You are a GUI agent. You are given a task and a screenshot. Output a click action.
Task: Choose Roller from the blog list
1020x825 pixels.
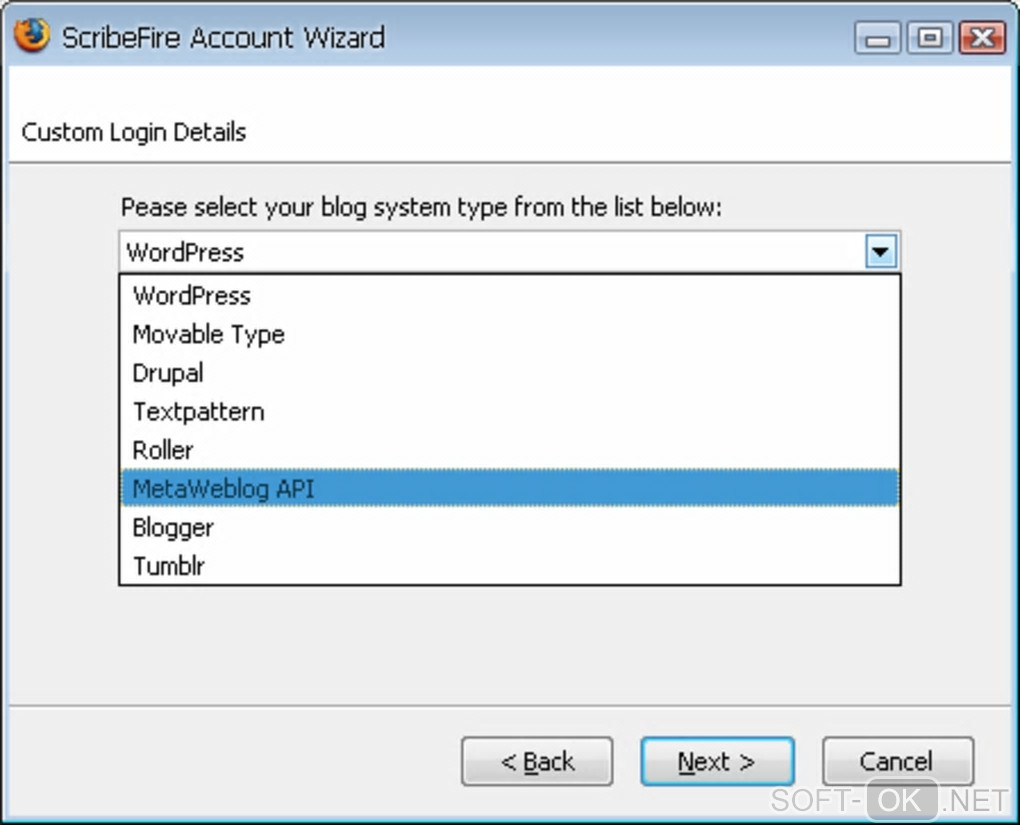pos(163,450)
